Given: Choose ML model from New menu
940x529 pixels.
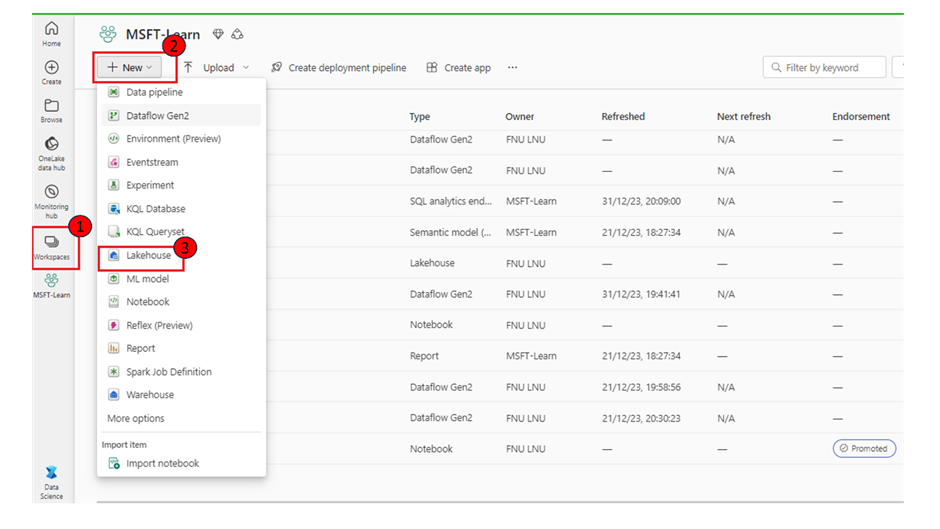Looking at the screenshot, I should (x=181, y=278).
